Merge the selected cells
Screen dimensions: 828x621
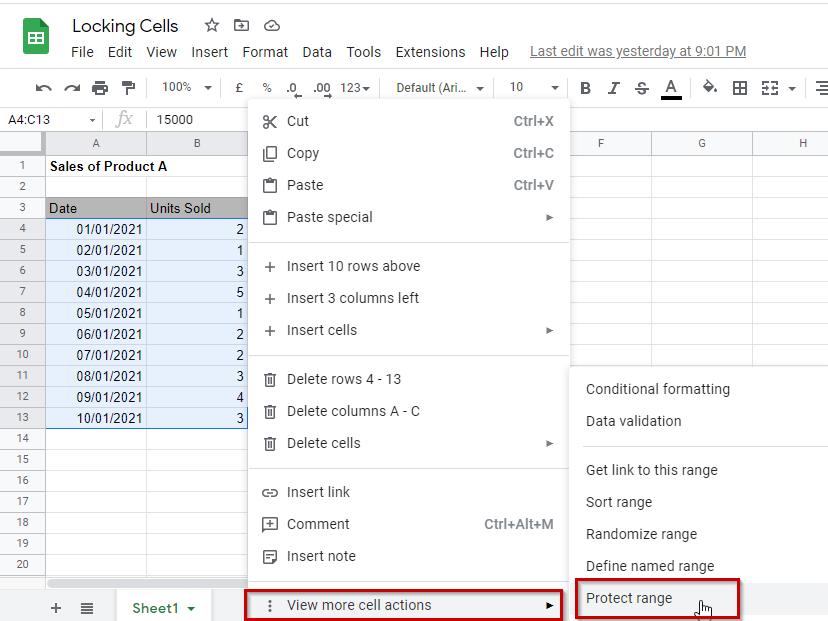[770, 88]
